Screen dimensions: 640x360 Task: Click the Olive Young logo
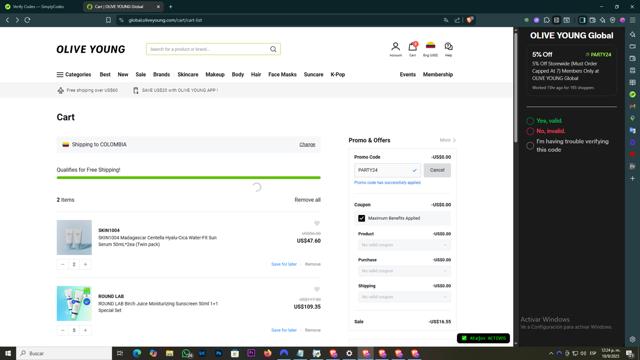[91, 49]
